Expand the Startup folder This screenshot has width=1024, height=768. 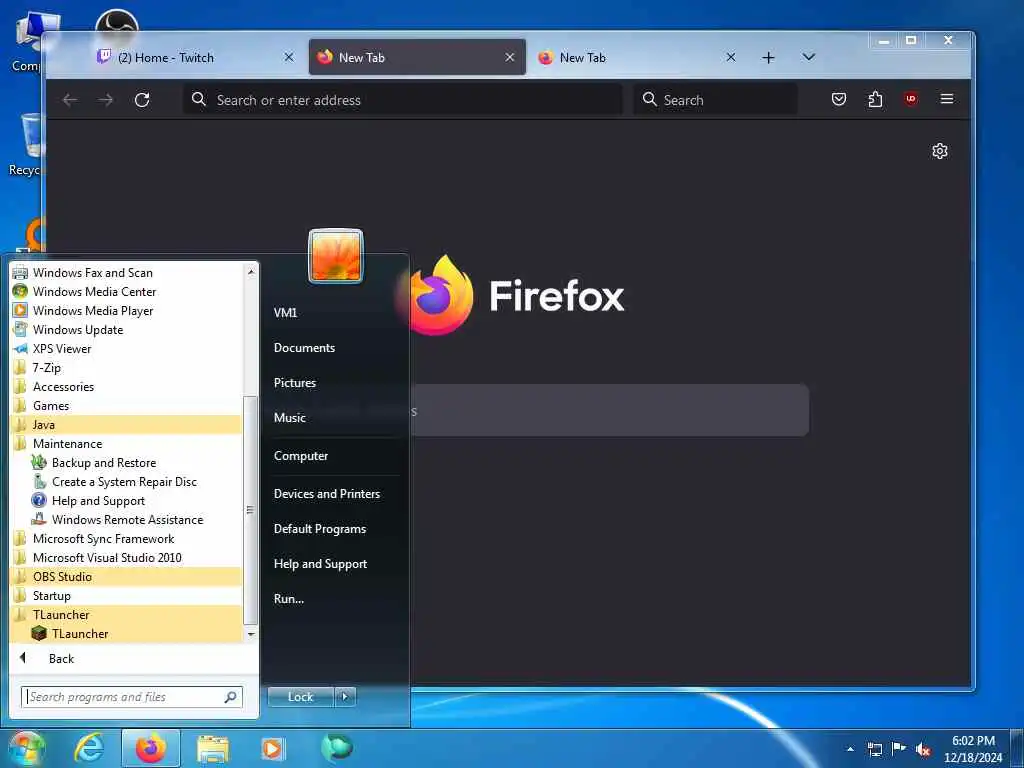coord(126,596)
